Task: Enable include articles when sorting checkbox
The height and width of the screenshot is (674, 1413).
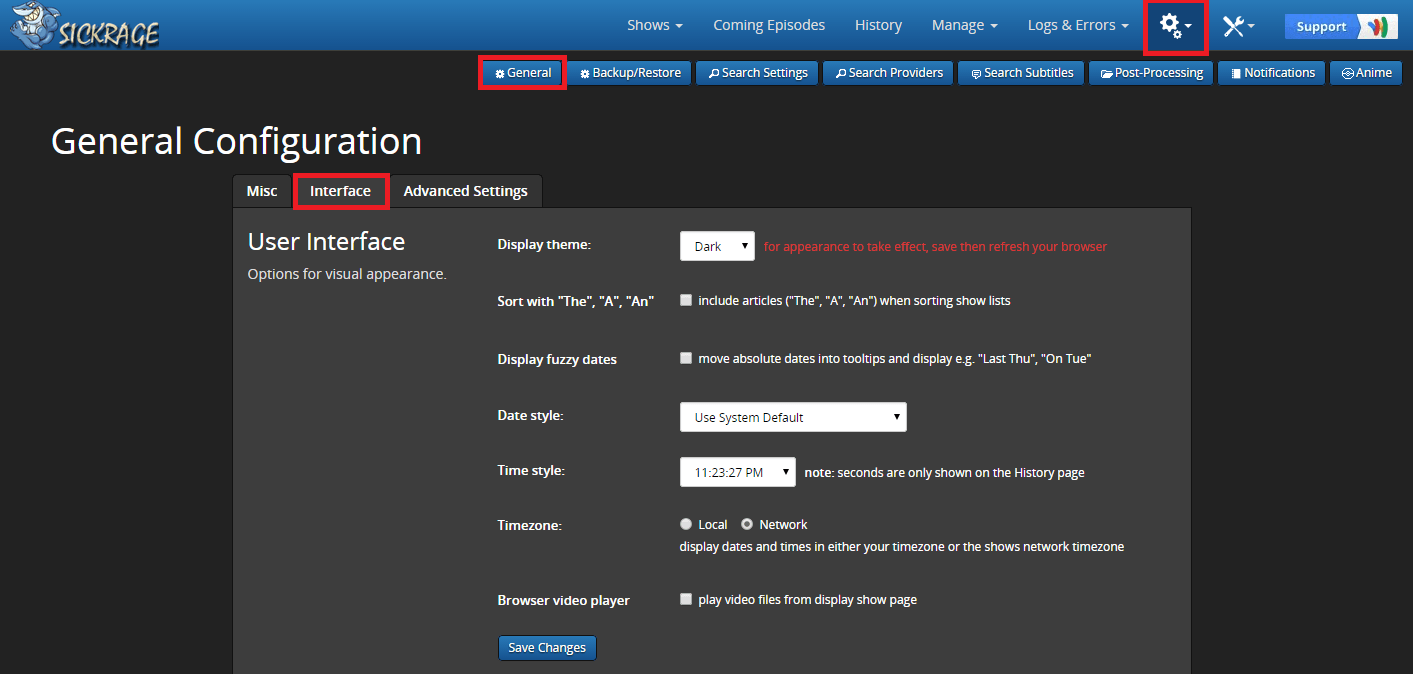Action: pos(686,300)
